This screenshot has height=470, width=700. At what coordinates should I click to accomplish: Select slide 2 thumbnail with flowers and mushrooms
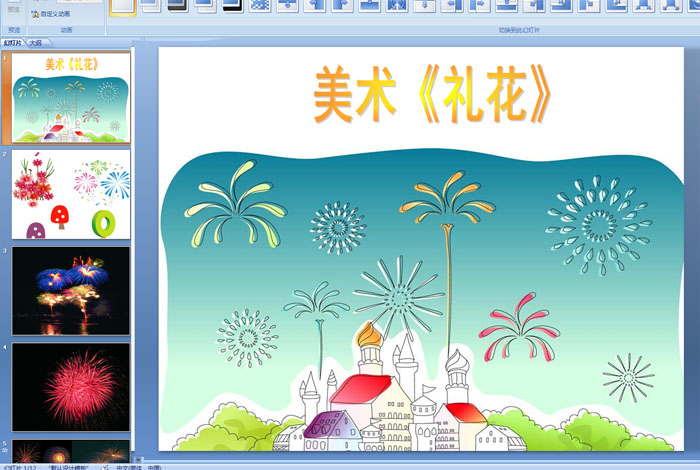coord(71,194)
